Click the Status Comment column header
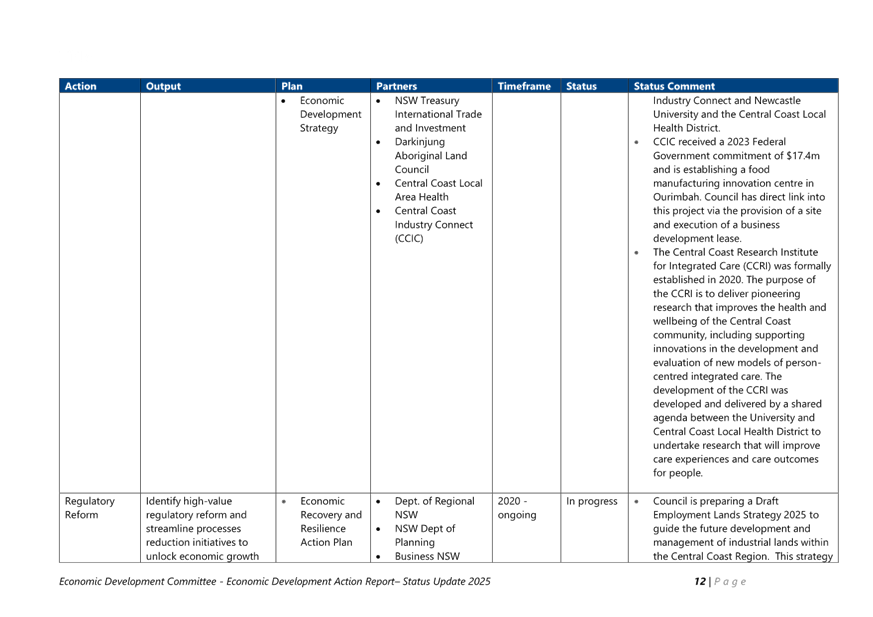The width and height of the screenshot is (873, 617). click(x=733, y=86)
